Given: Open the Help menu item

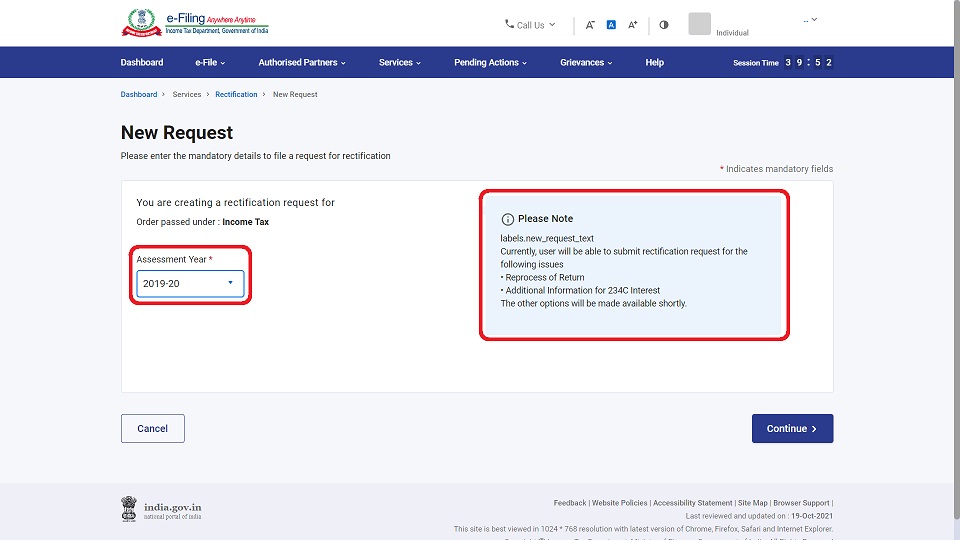Looking at the screenshot, I should [654, 62].
